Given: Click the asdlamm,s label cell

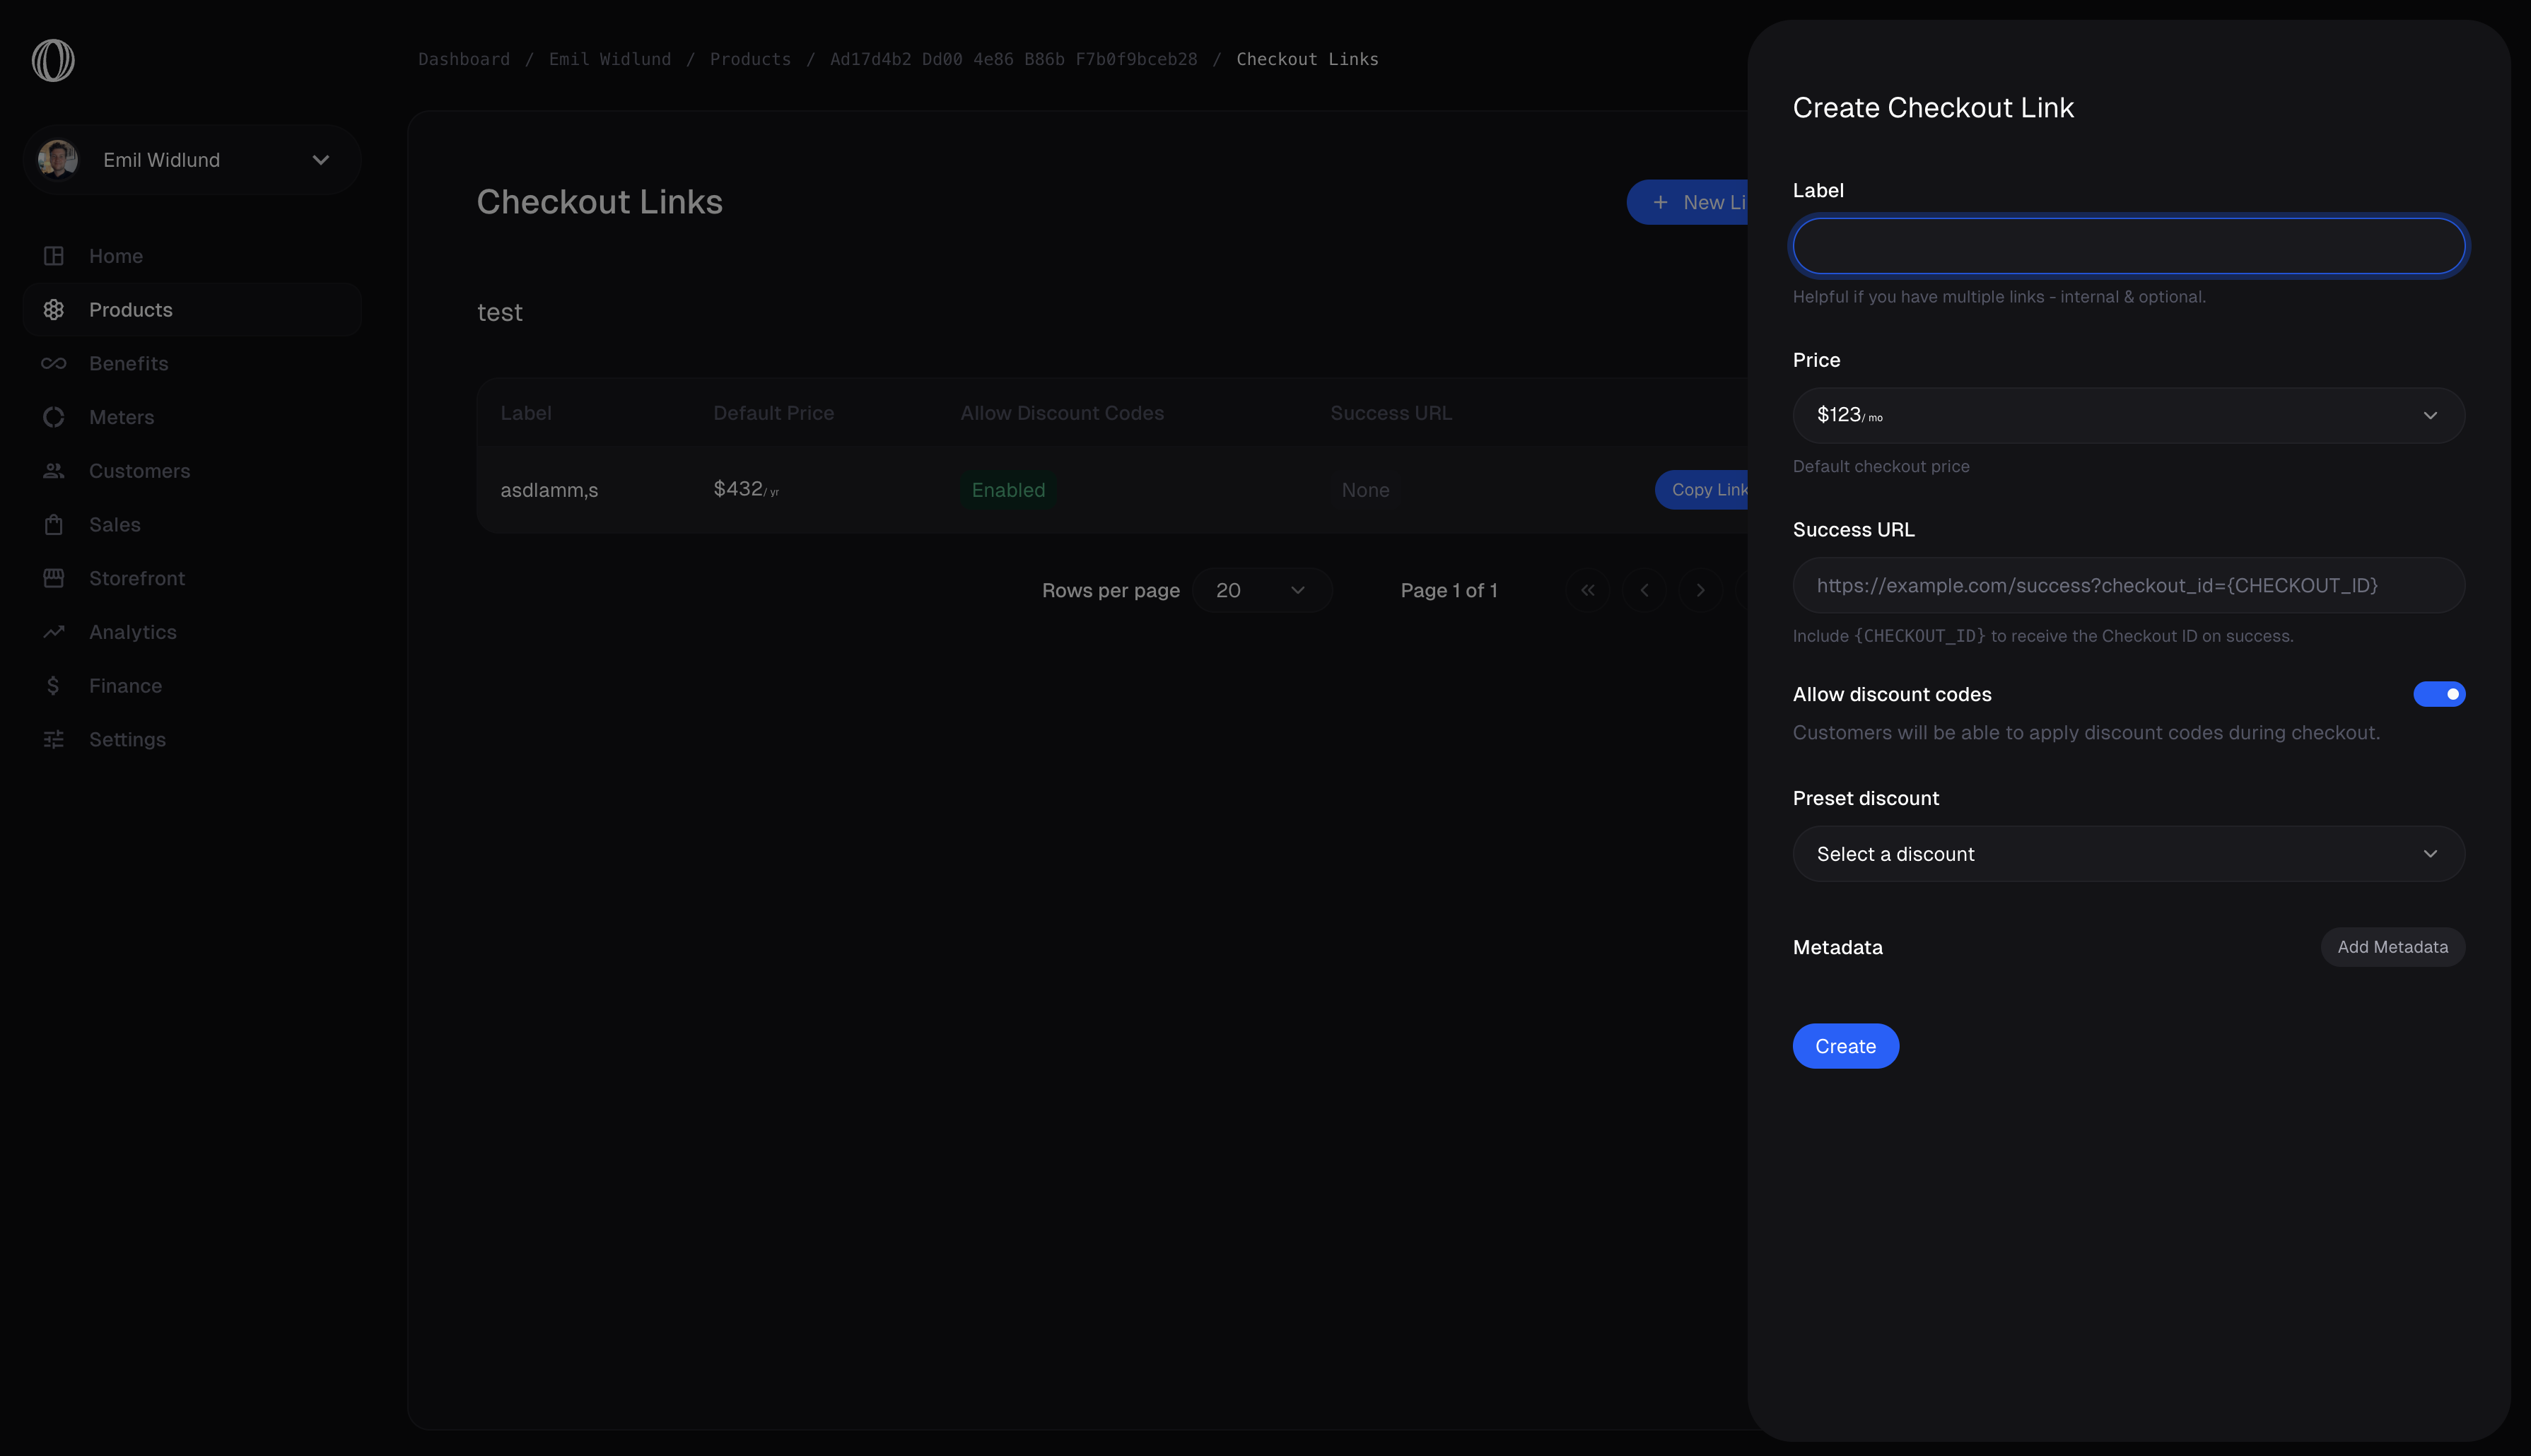Looking at the screenshot, I should (549, 490).
